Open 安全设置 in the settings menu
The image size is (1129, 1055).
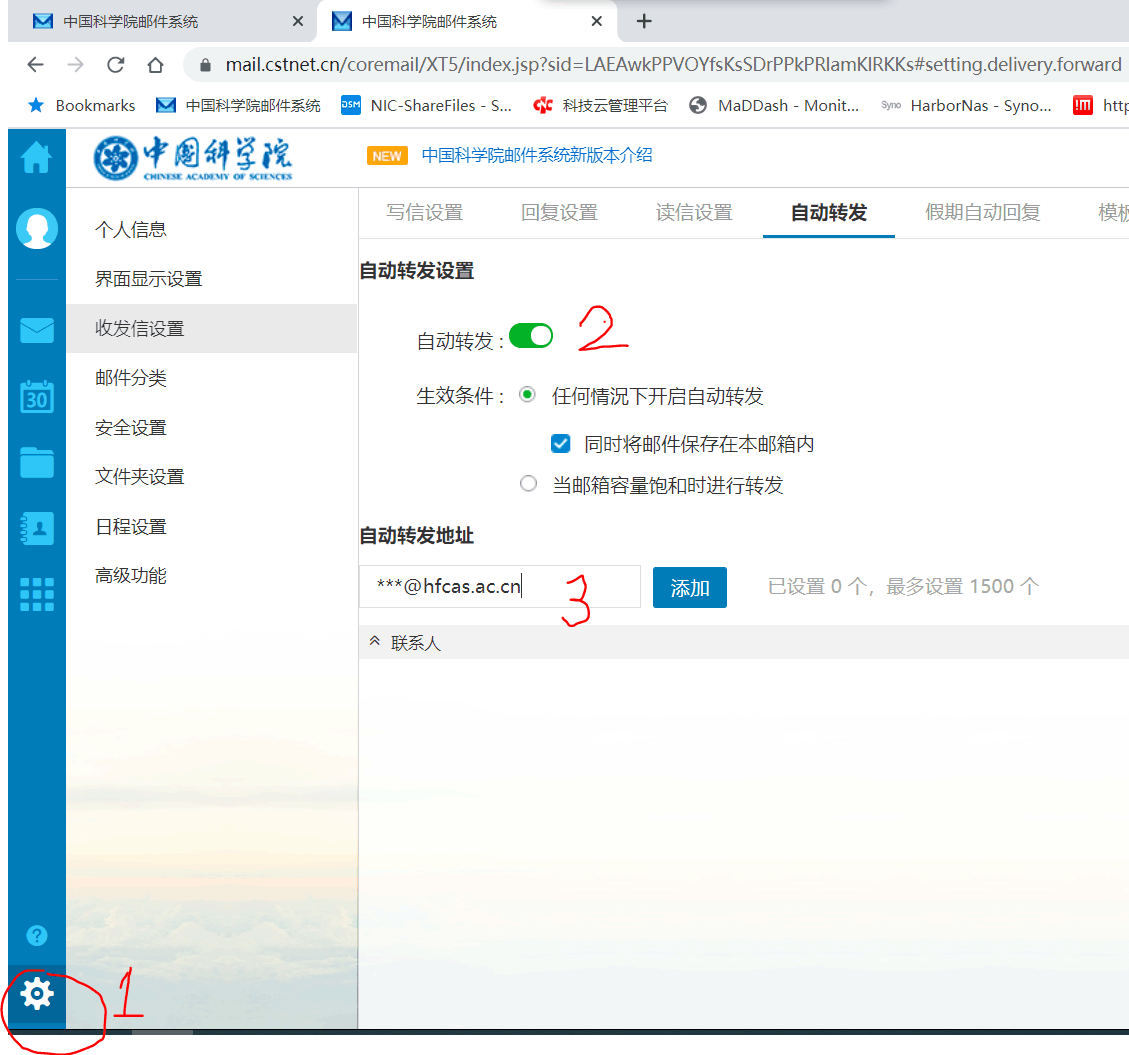coord(131,428)
